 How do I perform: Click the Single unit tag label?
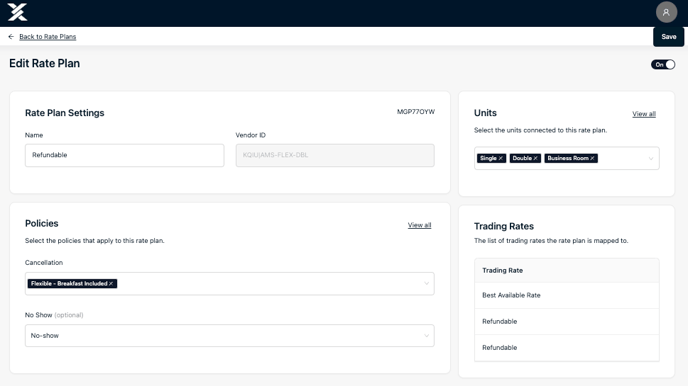(x=488, y=158)
